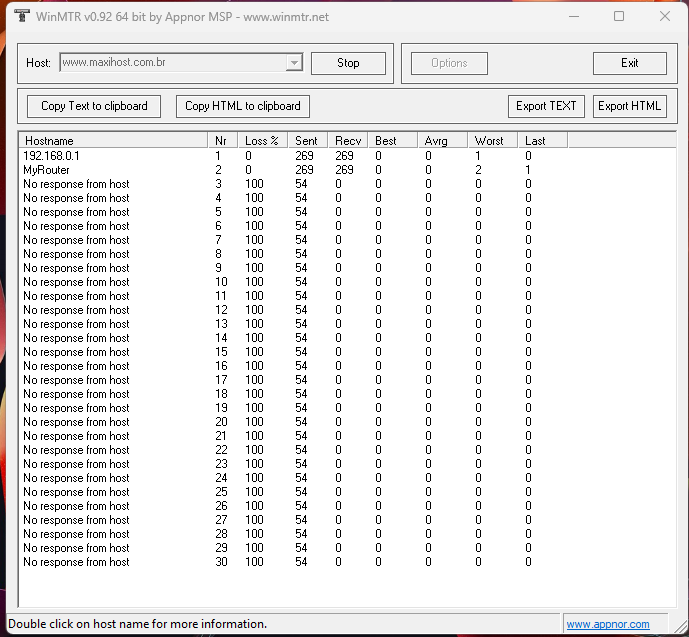This screenshot has height=637, width=689.
Task: Close the WinMTR window
Action: click(664, 17)
